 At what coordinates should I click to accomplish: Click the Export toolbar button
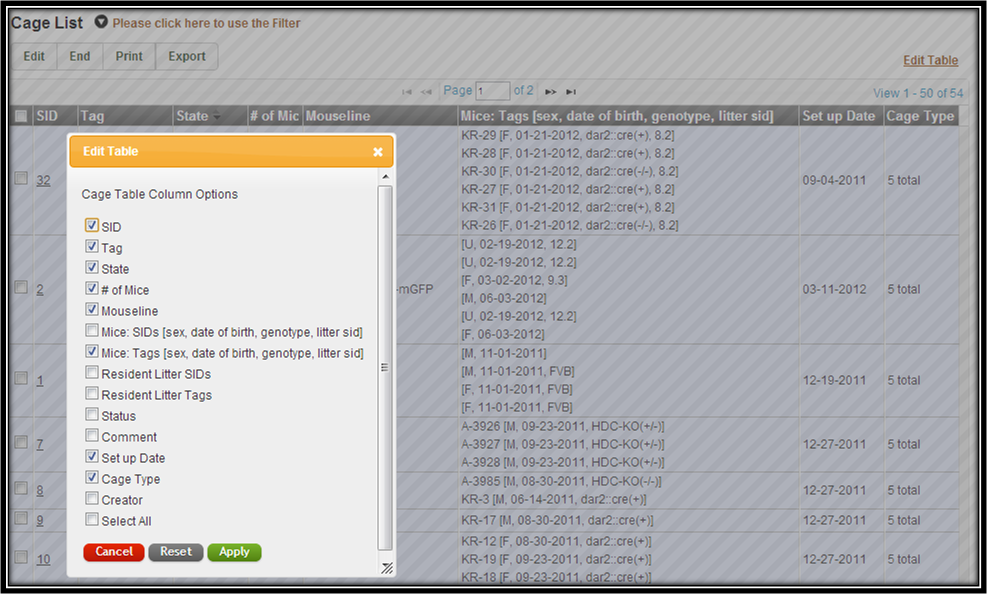click(187, 57)
